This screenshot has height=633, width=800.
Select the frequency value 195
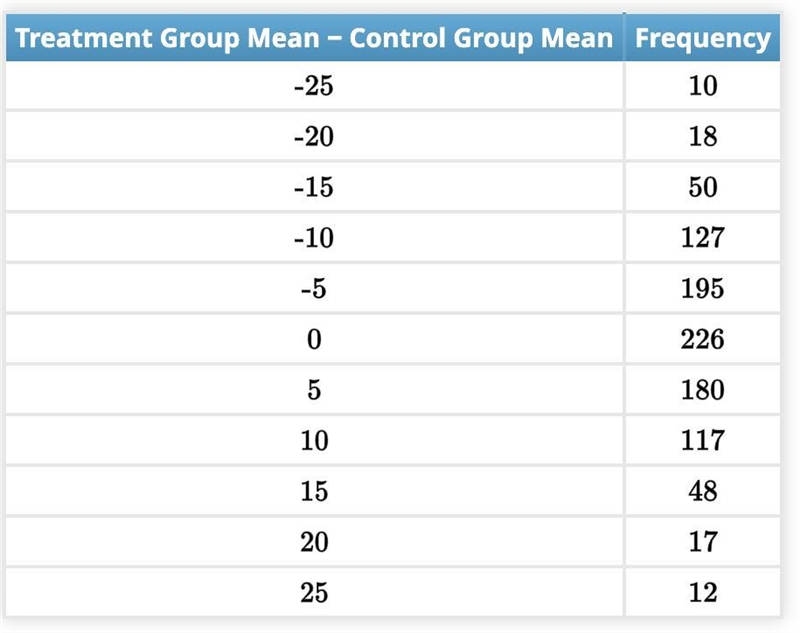click(x=703, y=288)
